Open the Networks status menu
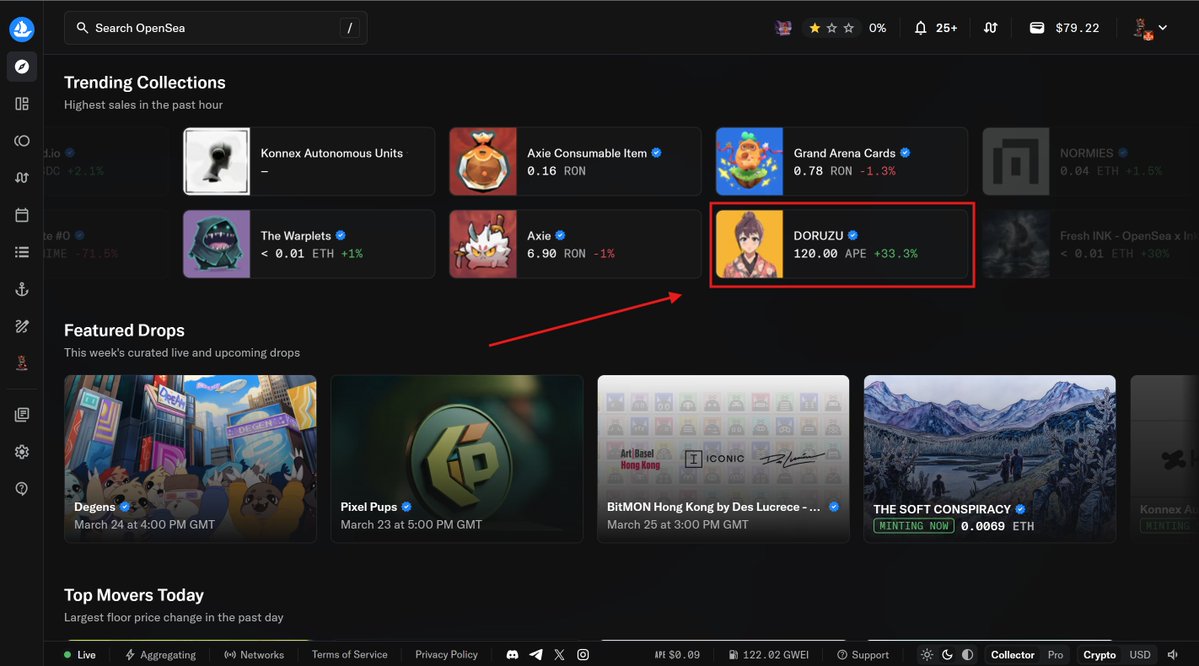This screenshot has height=666, width=1199. 254,655
